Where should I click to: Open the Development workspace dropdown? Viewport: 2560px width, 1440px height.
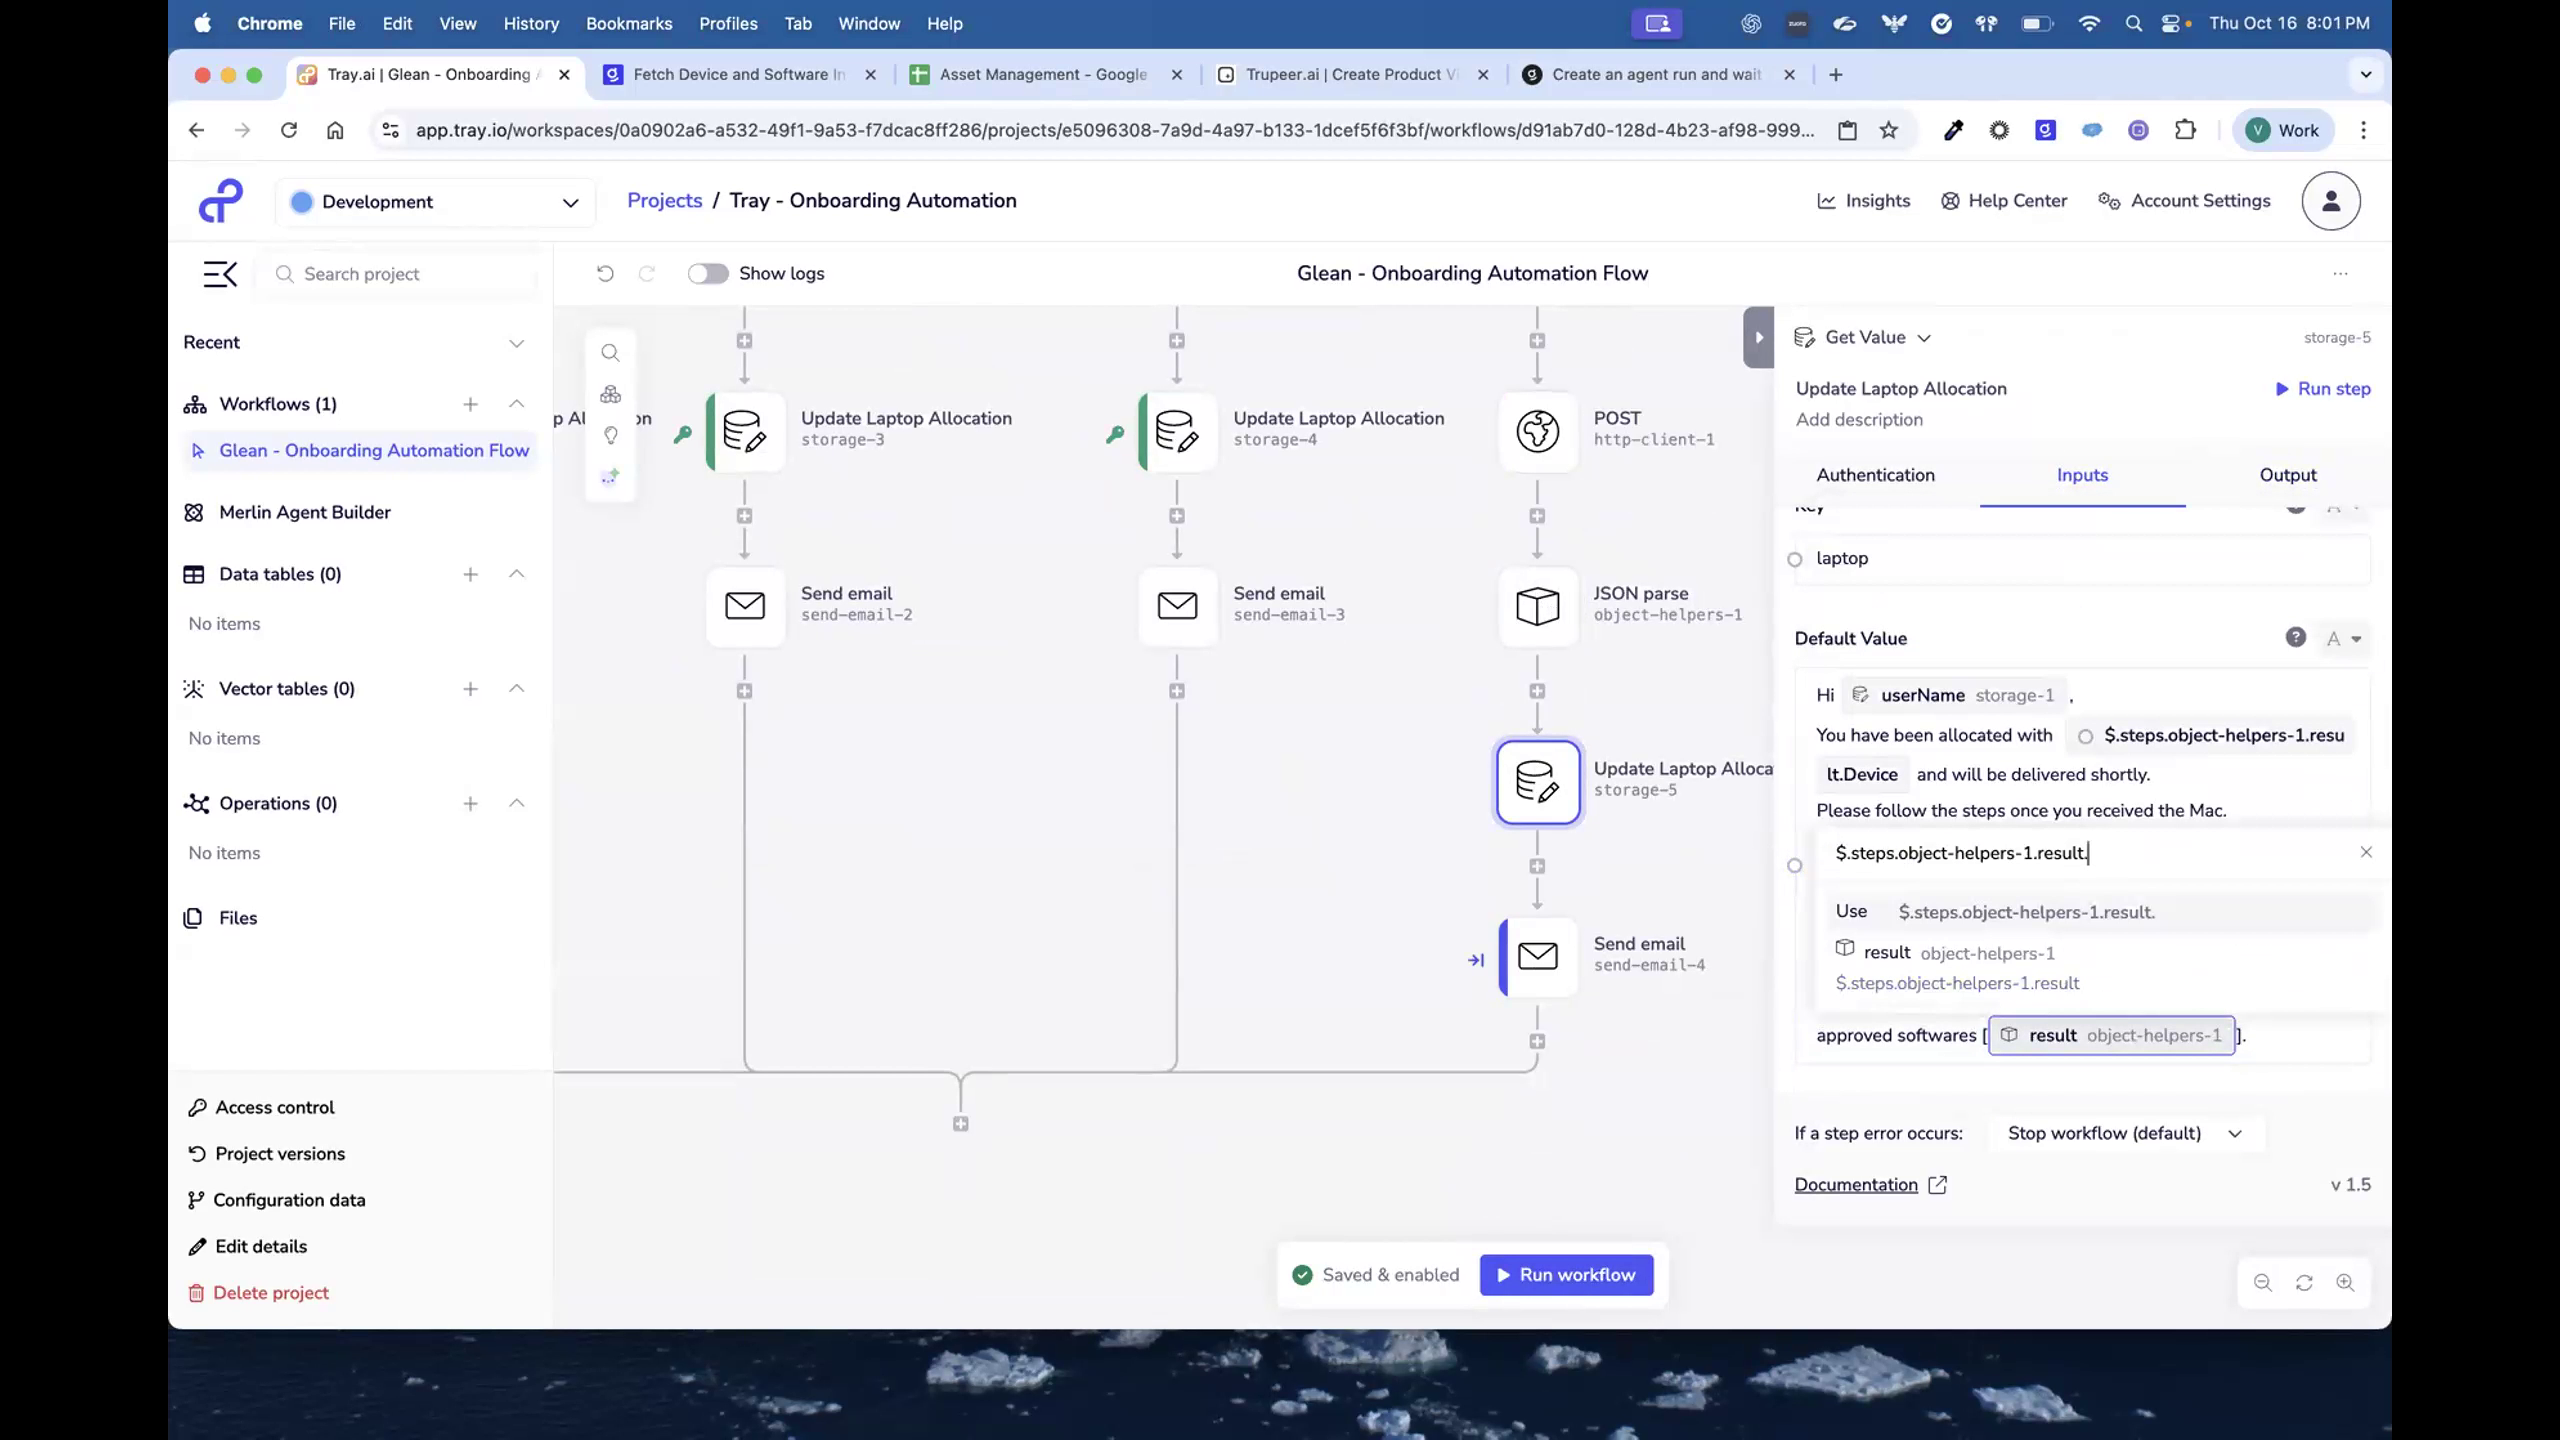coord(436,201)
